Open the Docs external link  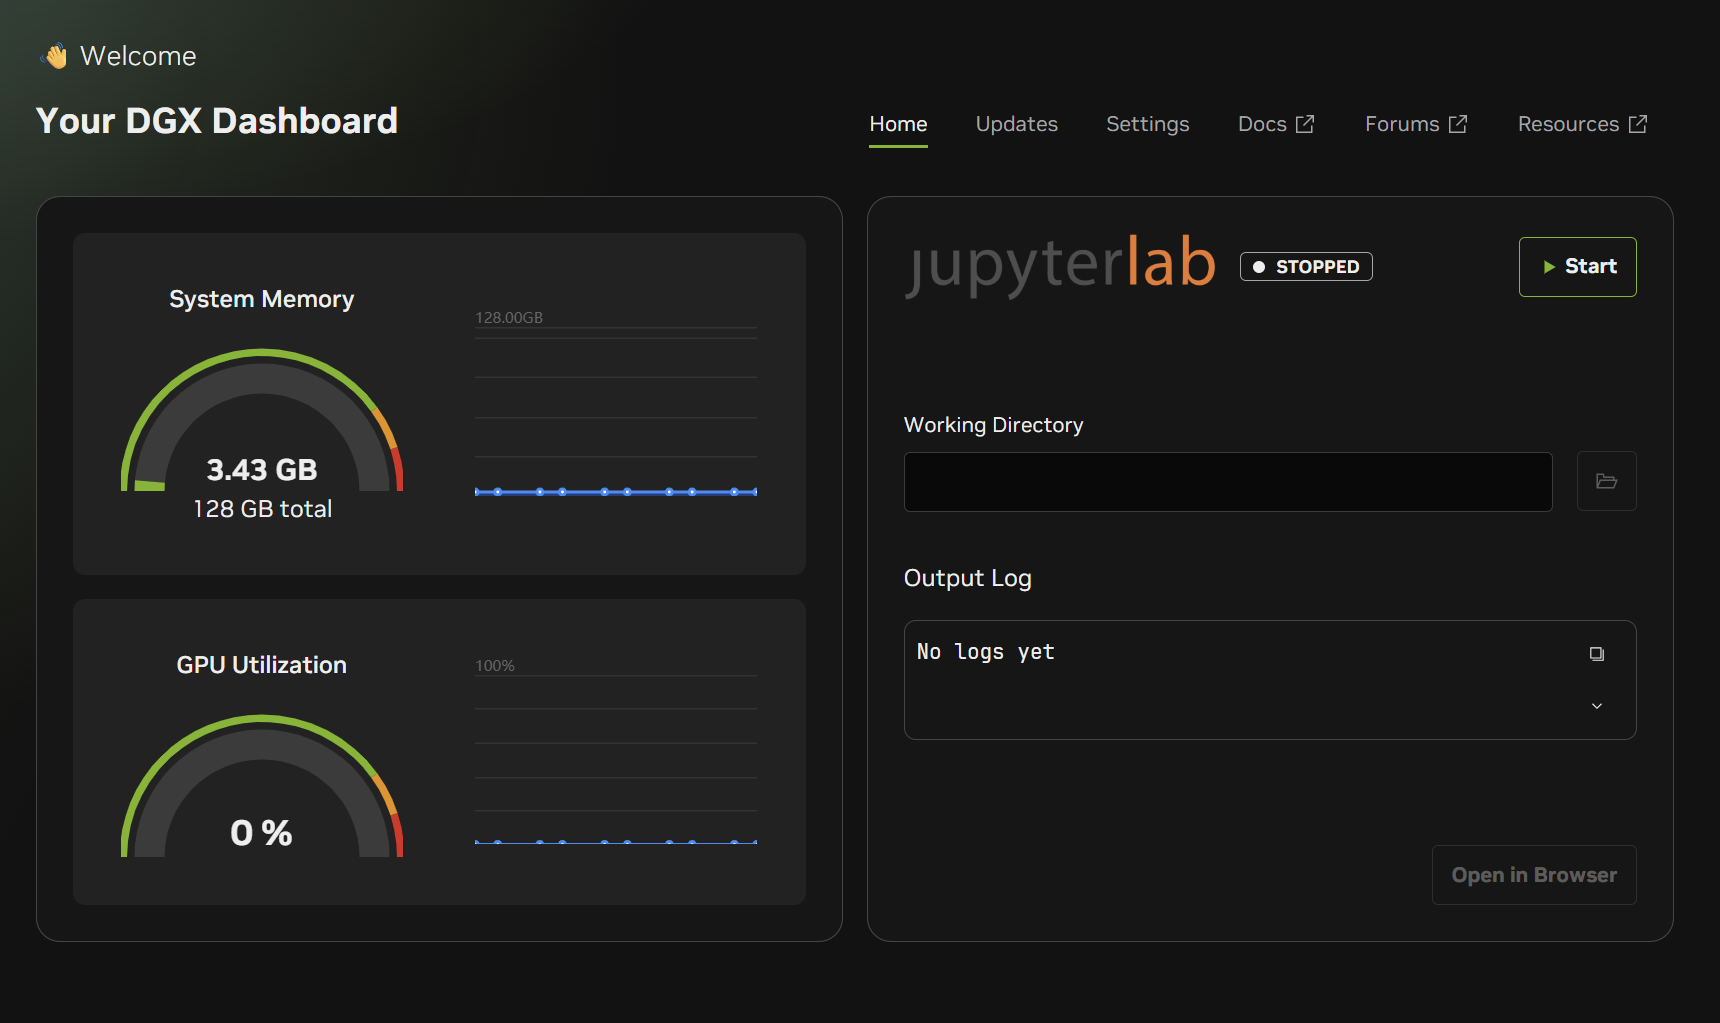[1276, 124]
